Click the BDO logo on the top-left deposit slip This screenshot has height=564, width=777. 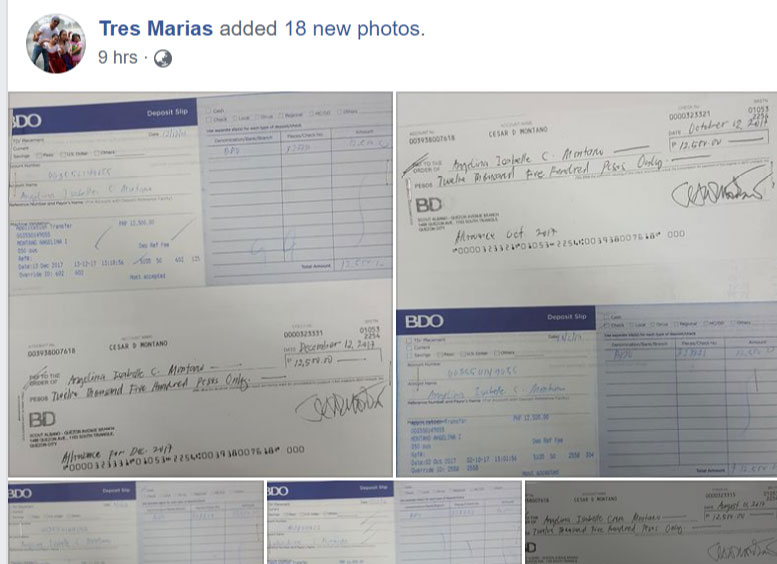[x=25, y=121]
